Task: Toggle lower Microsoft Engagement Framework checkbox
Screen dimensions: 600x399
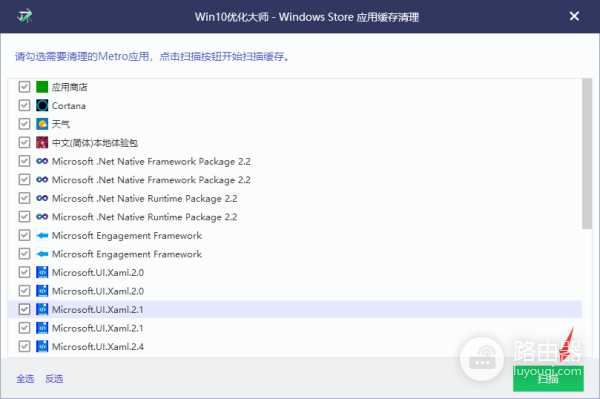Action: click(x=24, y=254)
